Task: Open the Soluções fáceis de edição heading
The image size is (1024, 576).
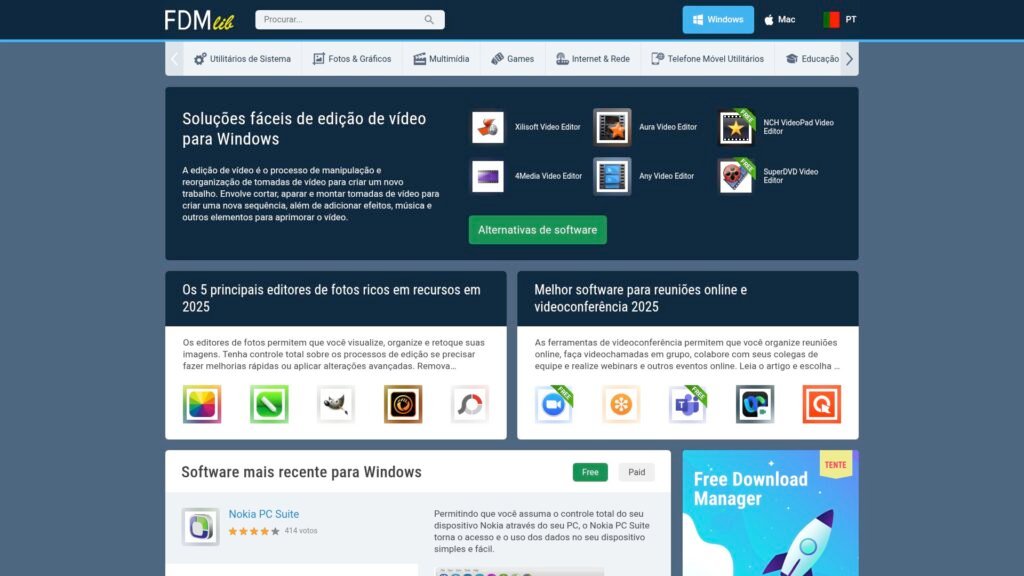Action: 304,129
